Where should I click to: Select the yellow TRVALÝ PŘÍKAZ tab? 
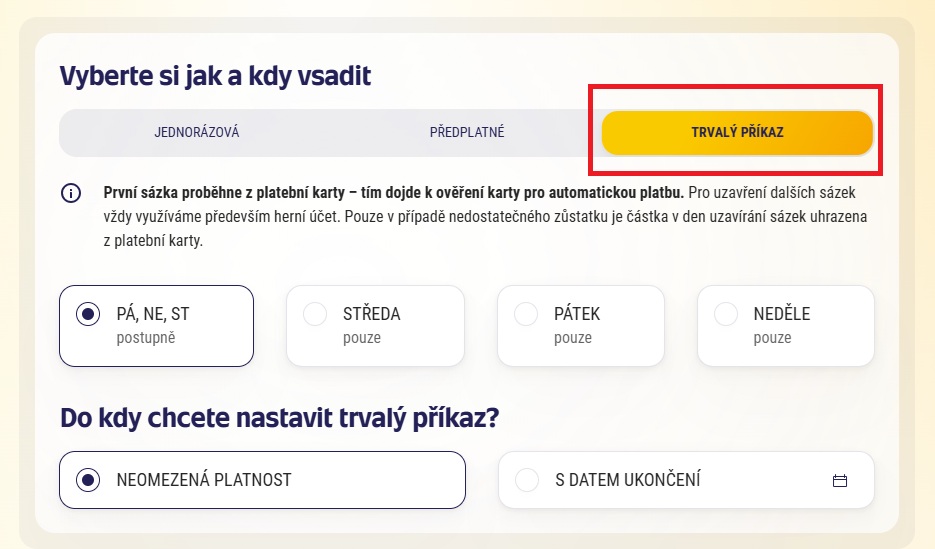pos(737,132)
